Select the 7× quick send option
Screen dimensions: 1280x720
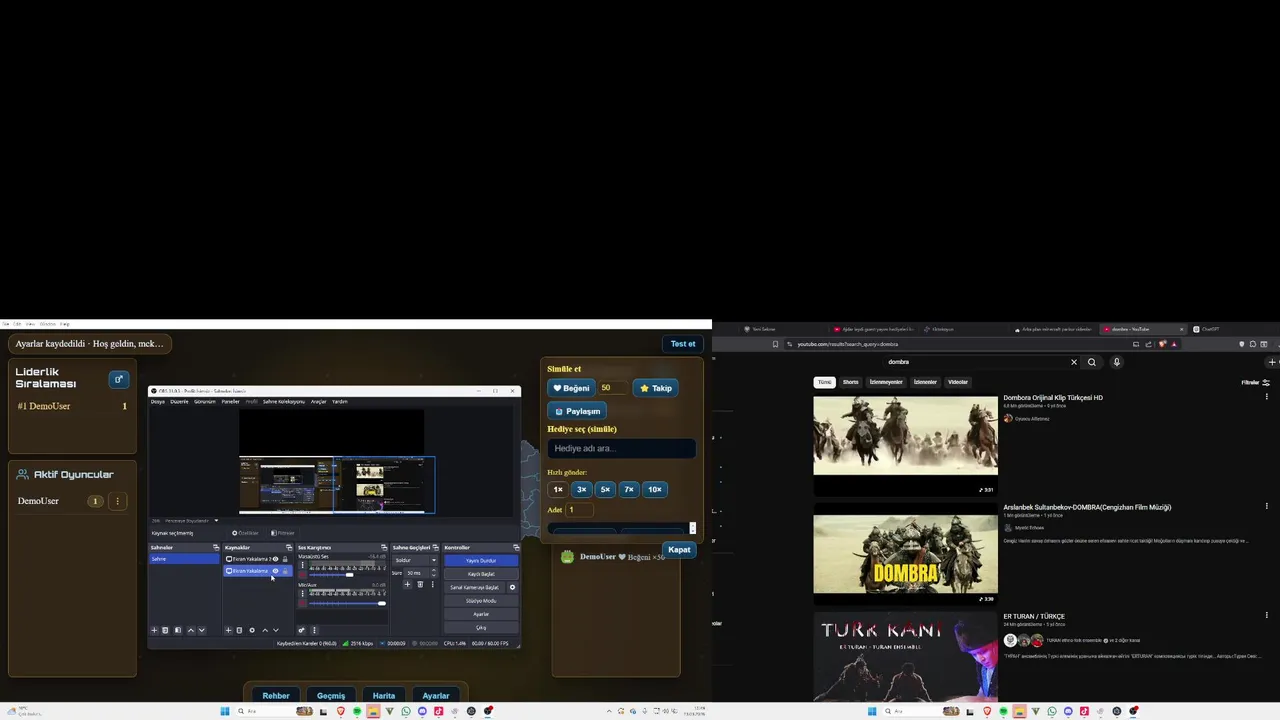click(629, 489)
